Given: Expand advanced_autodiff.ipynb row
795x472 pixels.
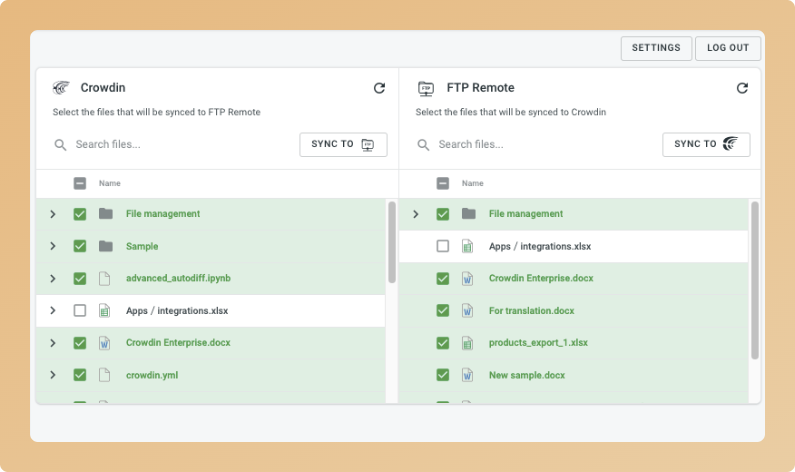Looking at the screenshot, I should (53, 278).
